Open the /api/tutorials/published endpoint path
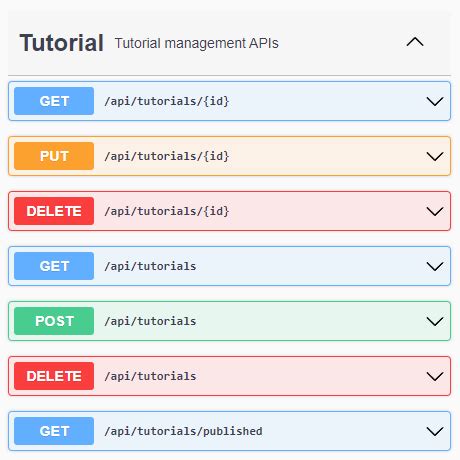The width and height of the screenshot is (460, 460). coord(183,431)
